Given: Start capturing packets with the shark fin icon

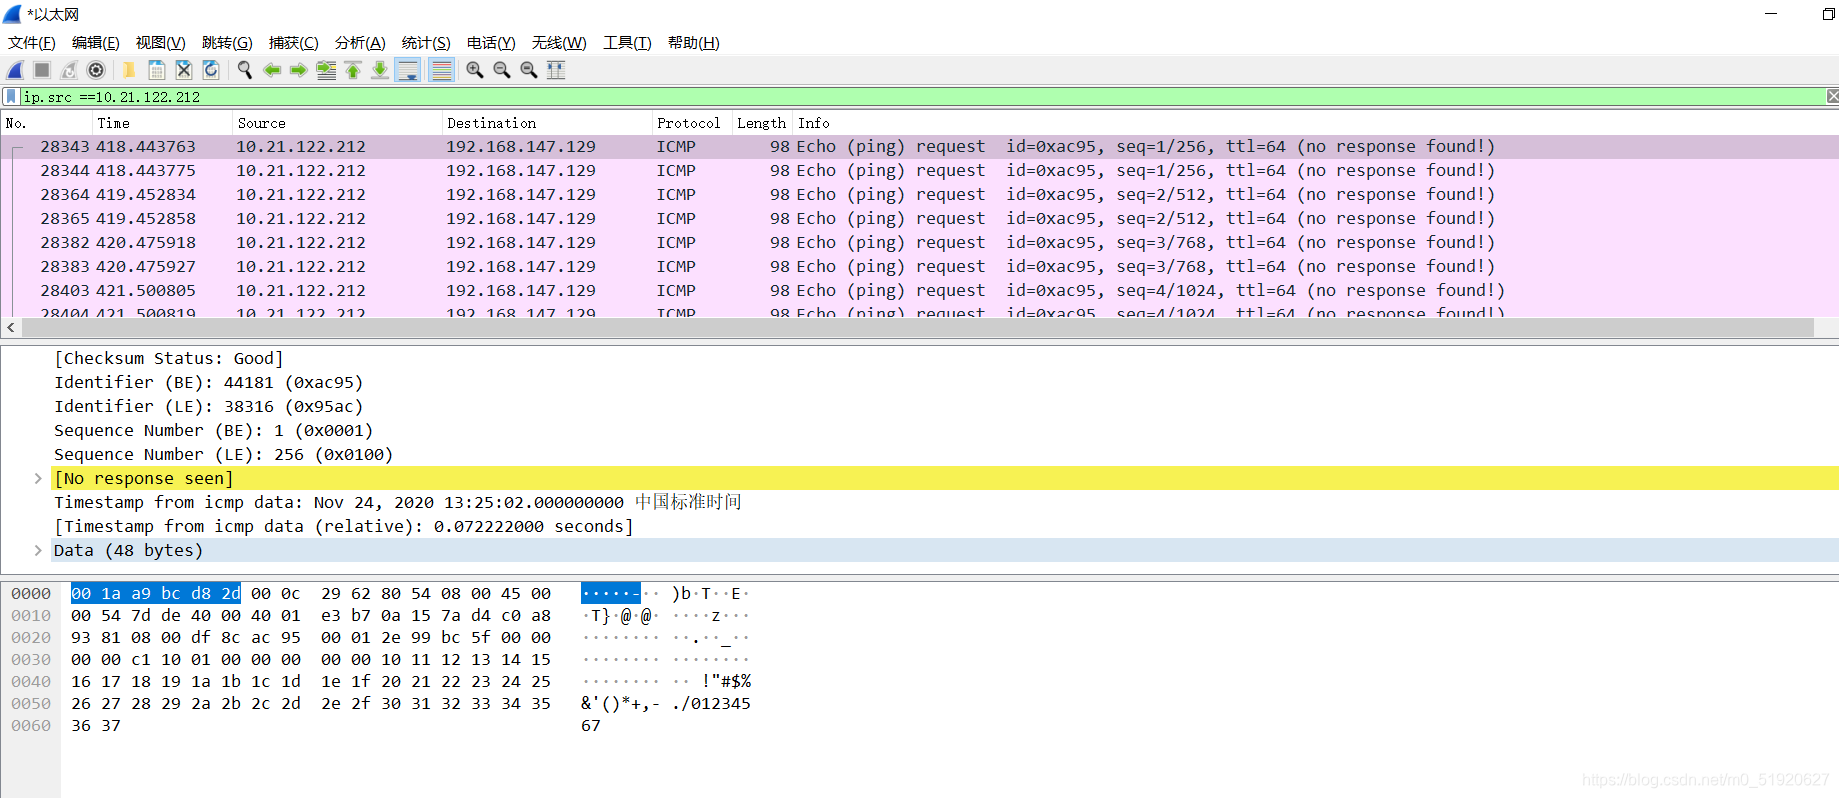Looking at the screenshot, I should coord(15,70).
